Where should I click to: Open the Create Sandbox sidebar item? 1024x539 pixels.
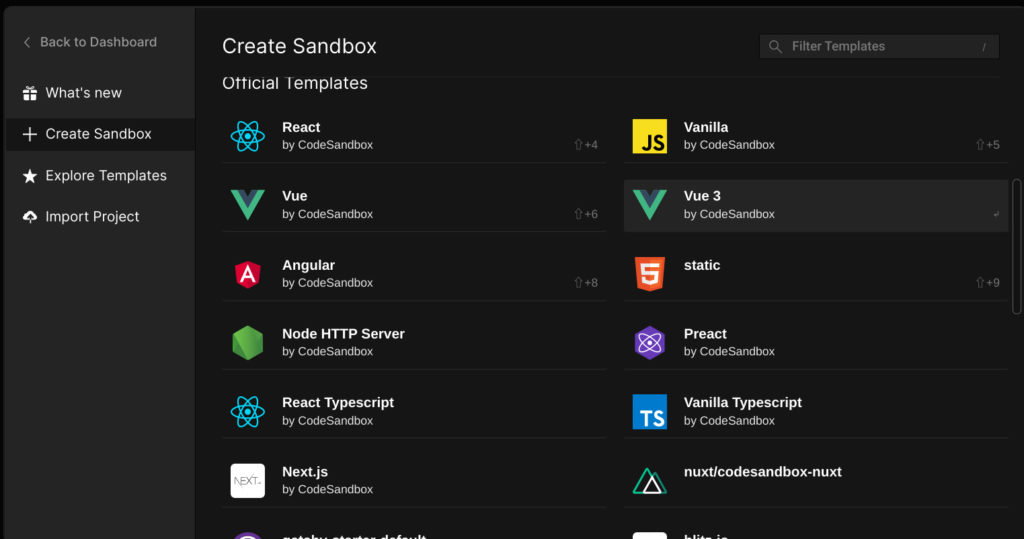tap(100, 134)
